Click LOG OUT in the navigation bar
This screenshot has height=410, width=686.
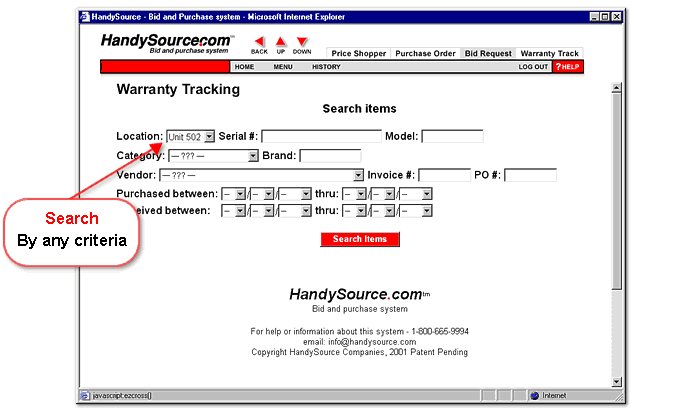533,67
